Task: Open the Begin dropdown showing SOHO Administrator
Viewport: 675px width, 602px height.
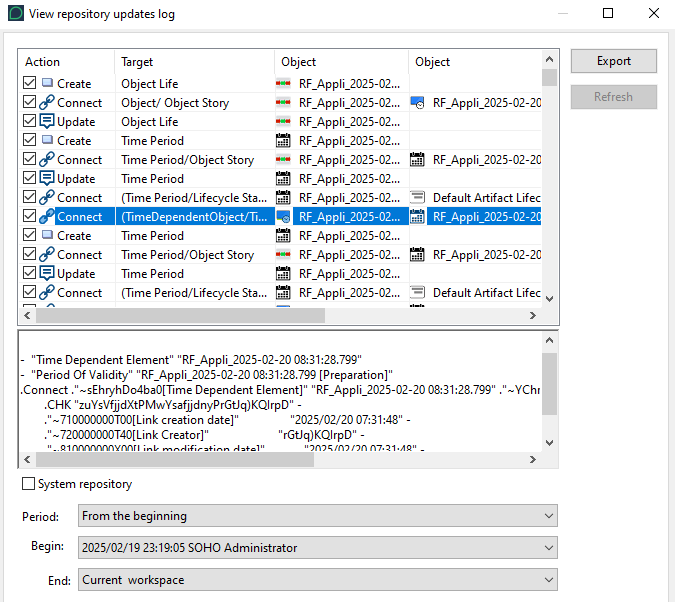Action: point(317,548)
